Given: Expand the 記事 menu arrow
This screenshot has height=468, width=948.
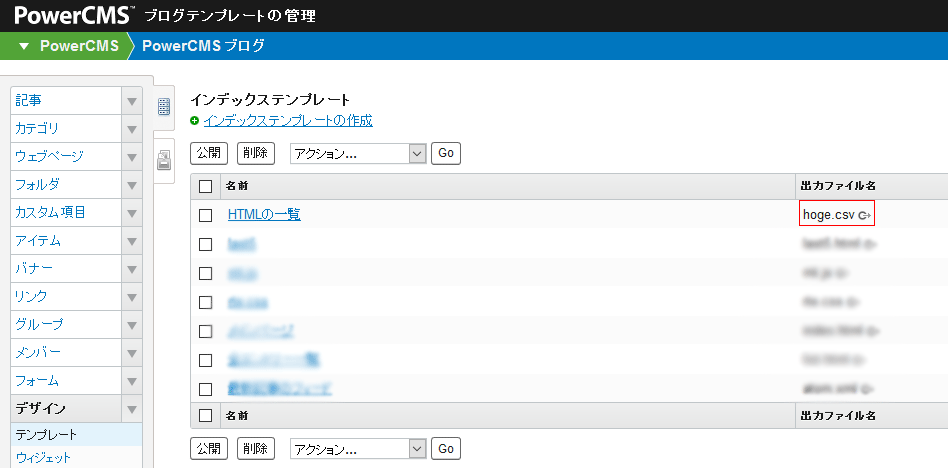Looking at the screenshot, I should point(132,100).
